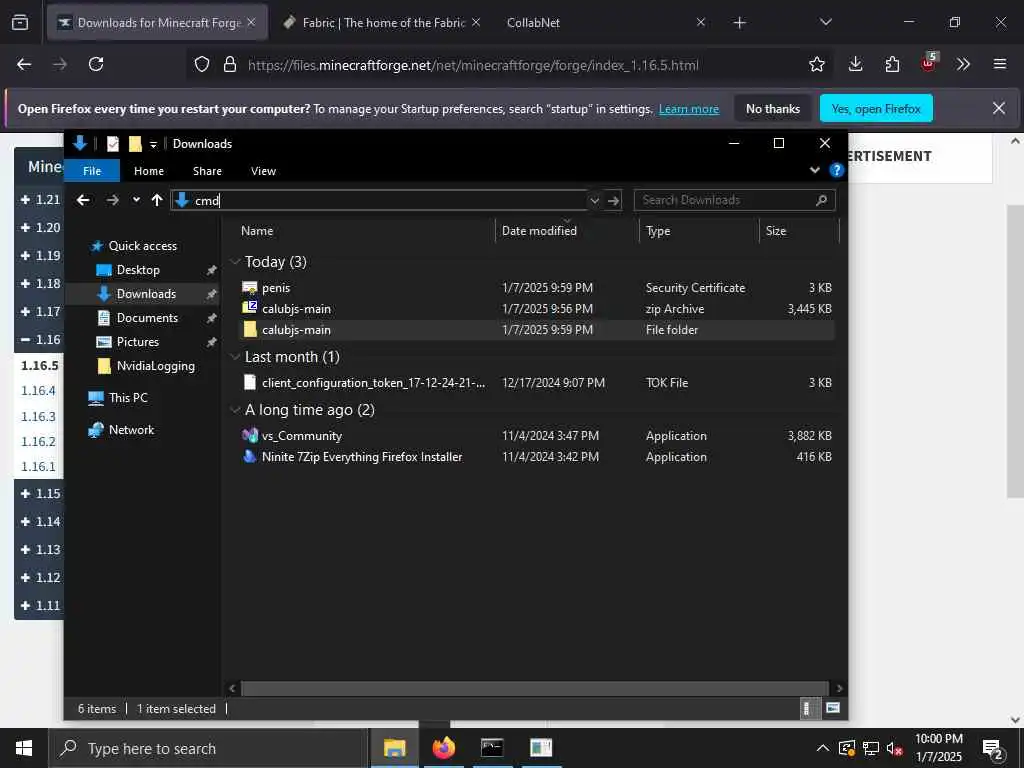This screenshot has height=768, width=1024.
Task: Select Network in navigation pane
Action: (x=131, y=430)
